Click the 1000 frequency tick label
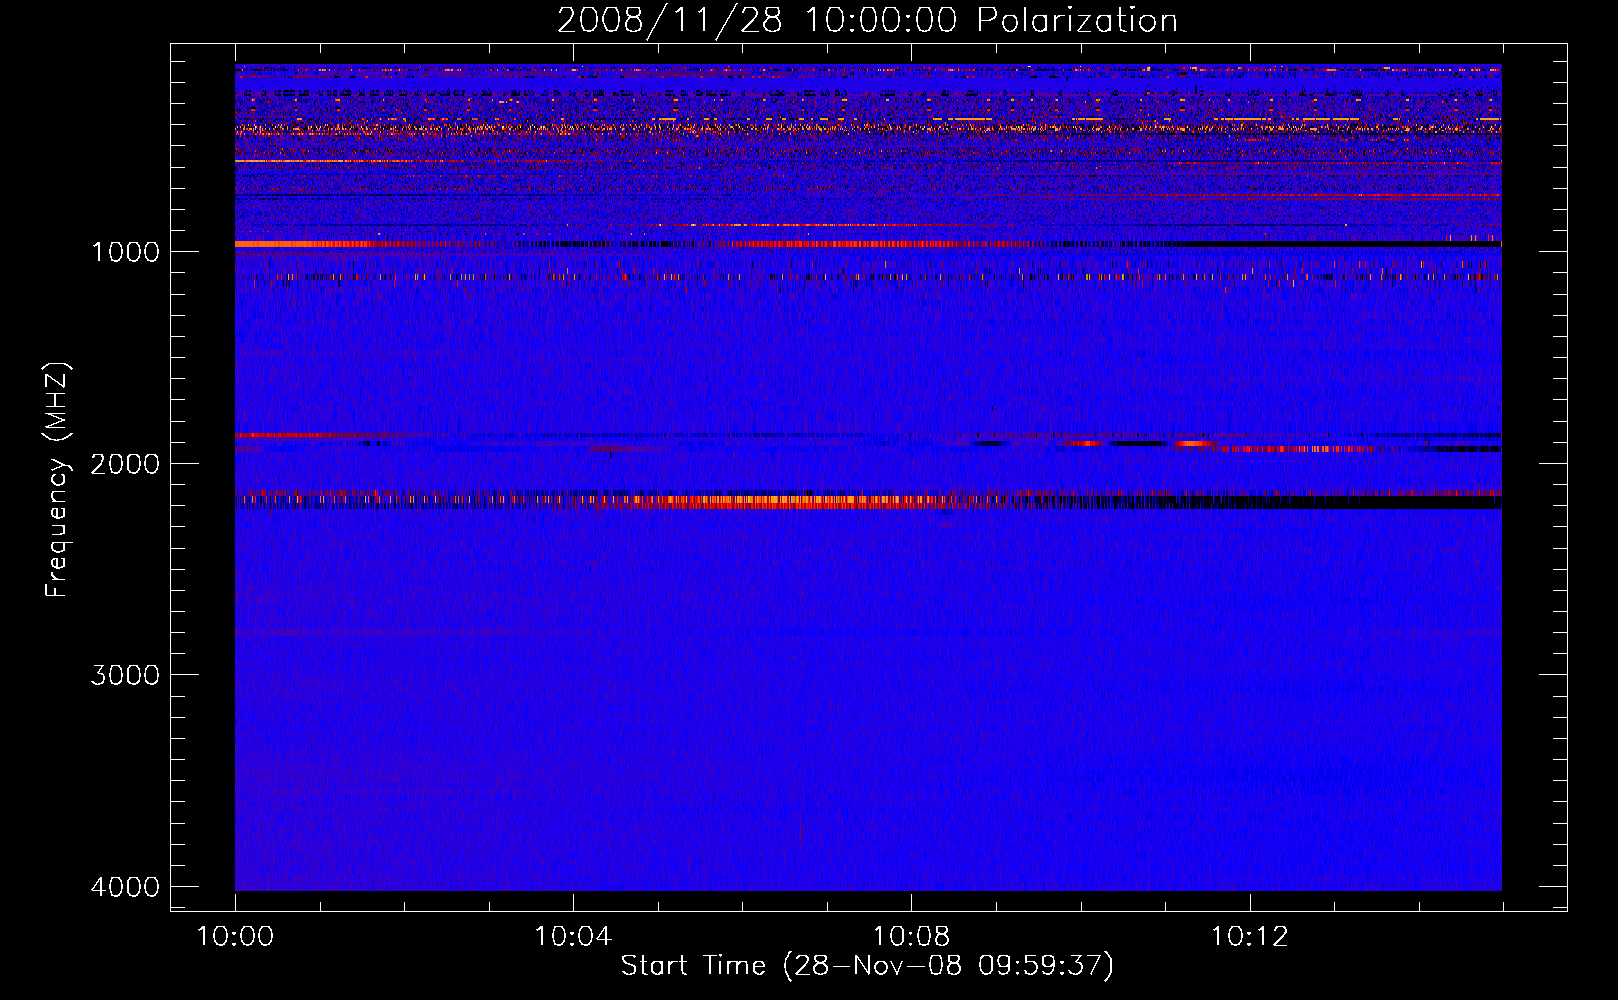Viewport: 1618px width, 1000px height. tap(125, 251)
